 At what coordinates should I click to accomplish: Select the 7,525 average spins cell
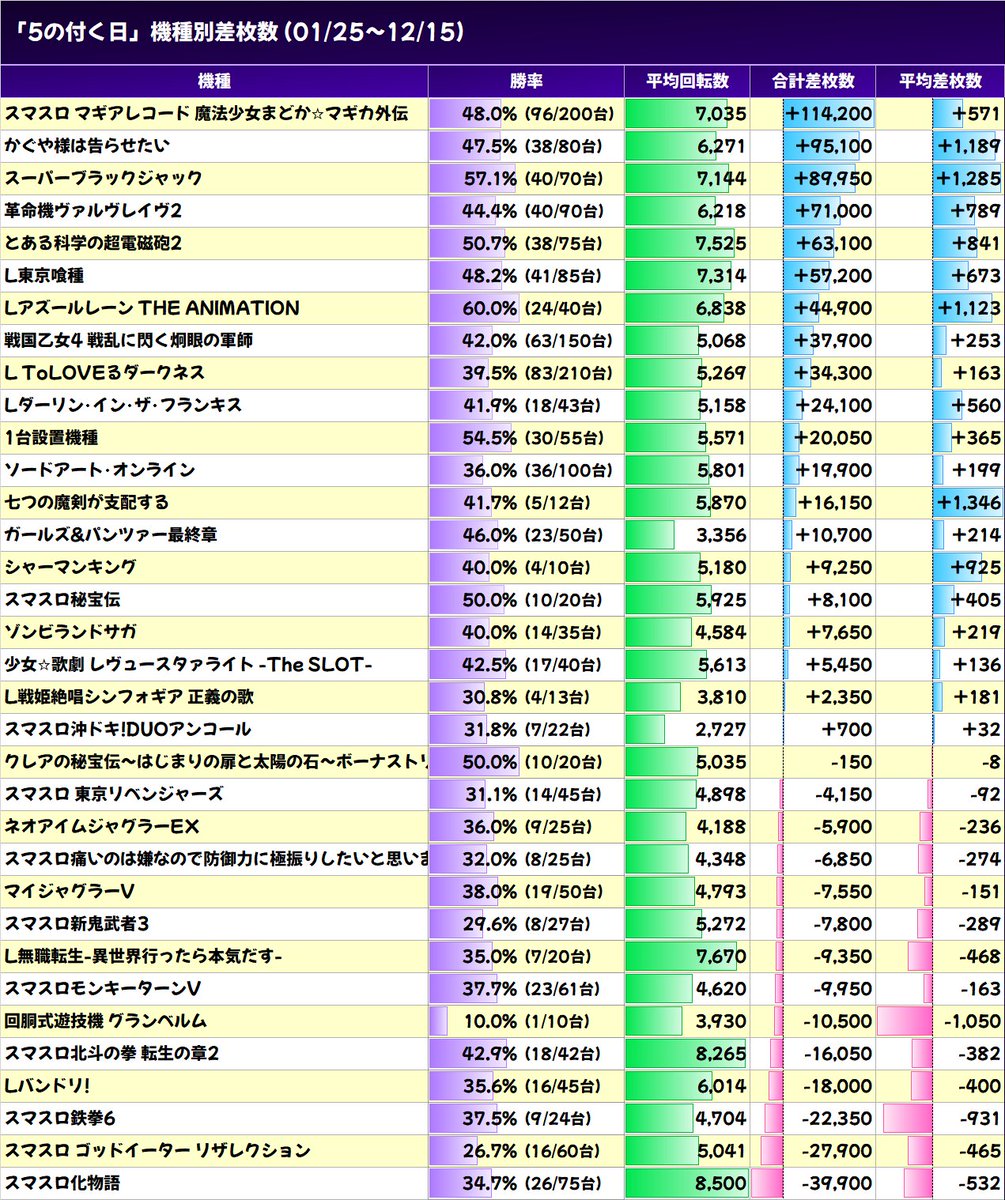tap(688, 243)
